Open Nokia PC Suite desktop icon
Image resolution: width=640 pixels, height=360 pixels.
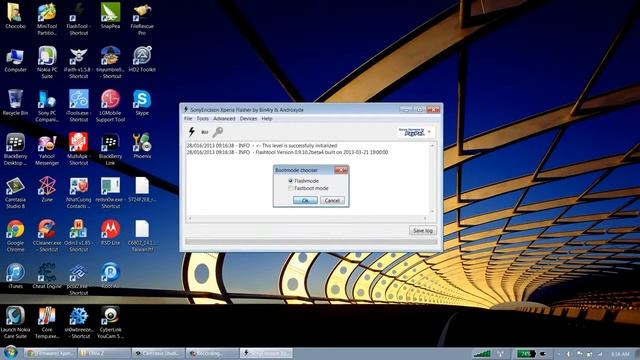[47, 62]
